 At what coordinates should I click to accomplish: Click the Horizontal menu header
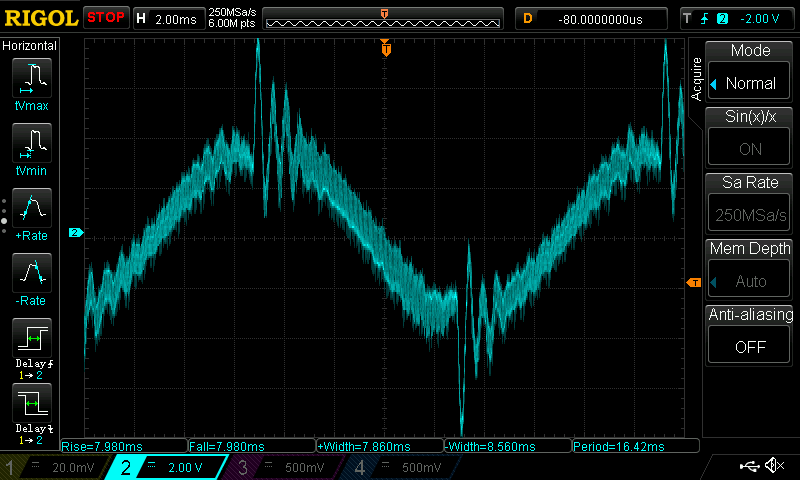click(x=30, y=46)
